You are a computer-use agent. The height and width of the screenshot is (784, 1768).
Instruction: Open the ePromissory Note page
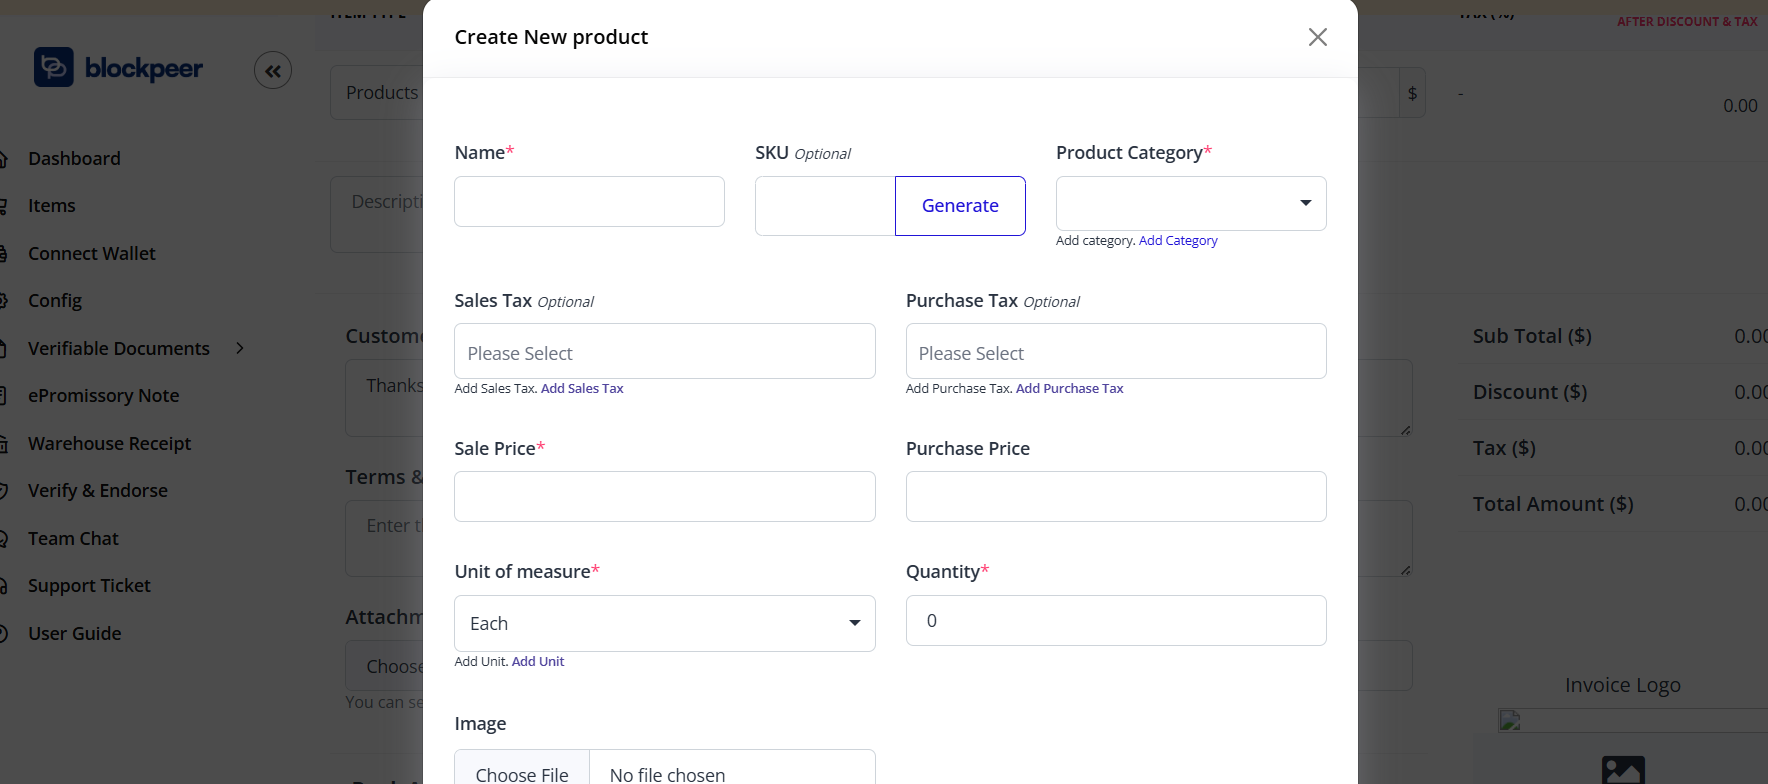(x=104, y=395)
